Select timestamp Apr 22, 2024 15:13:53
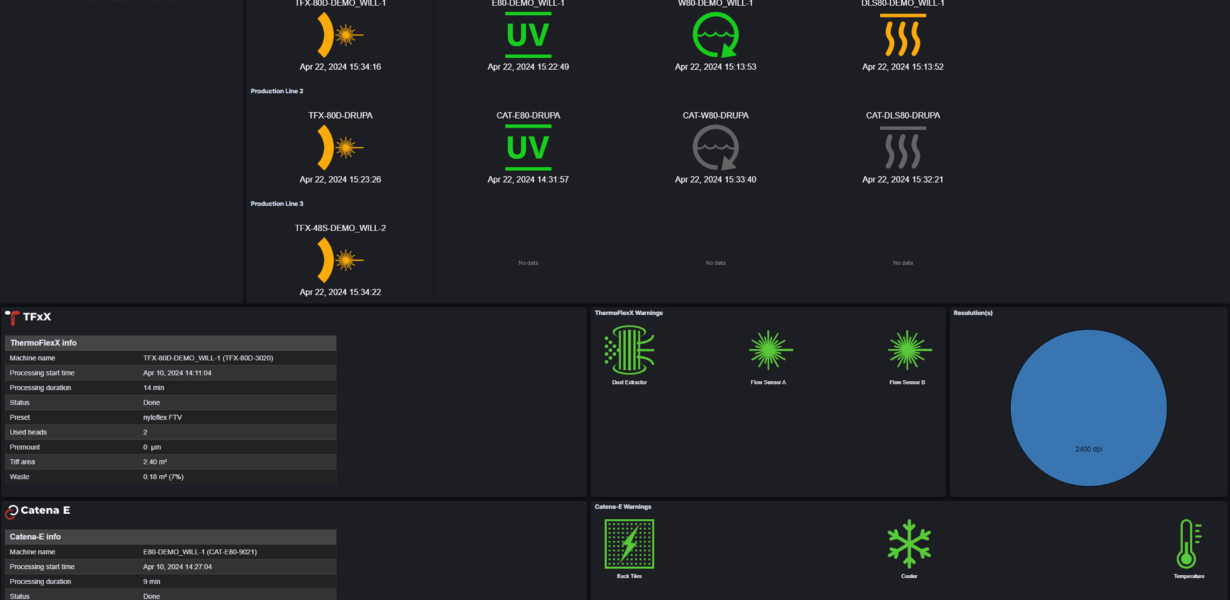This screenshot has height=600, width=1230. pos(716,67)
